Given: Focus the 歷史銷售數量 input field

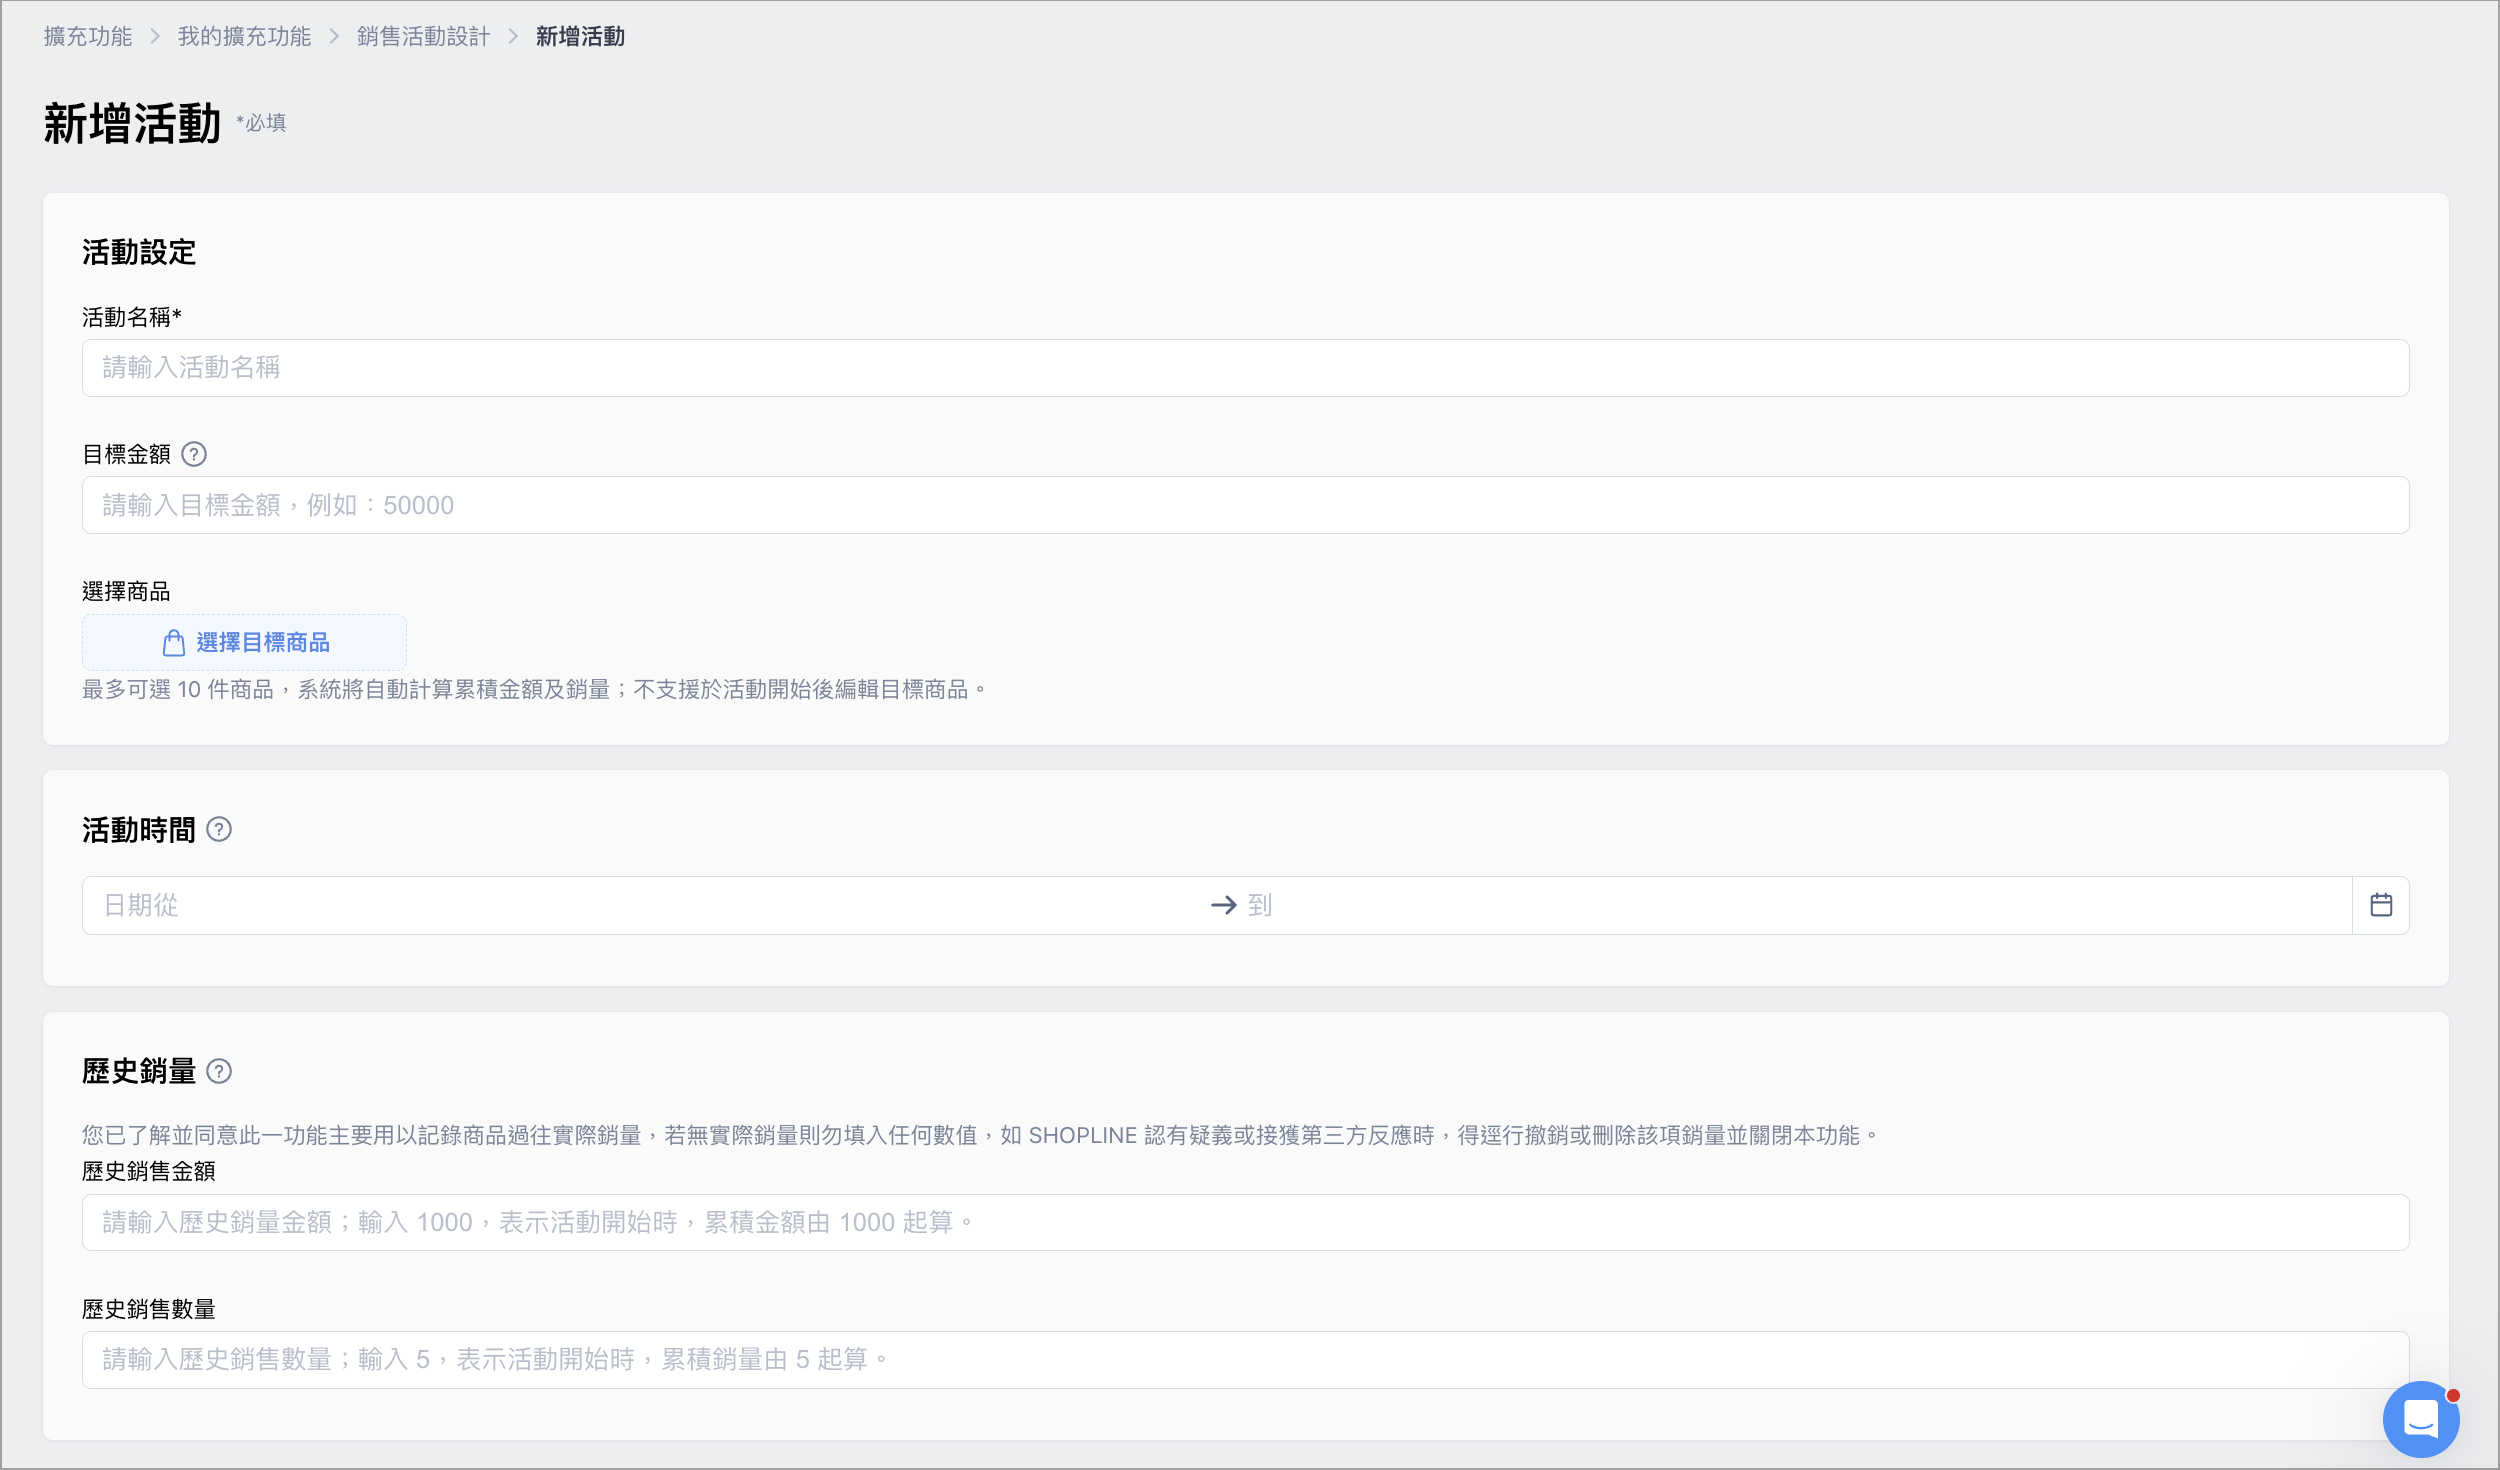Looking at the screenshot, I should [x=1245, y=1360].
